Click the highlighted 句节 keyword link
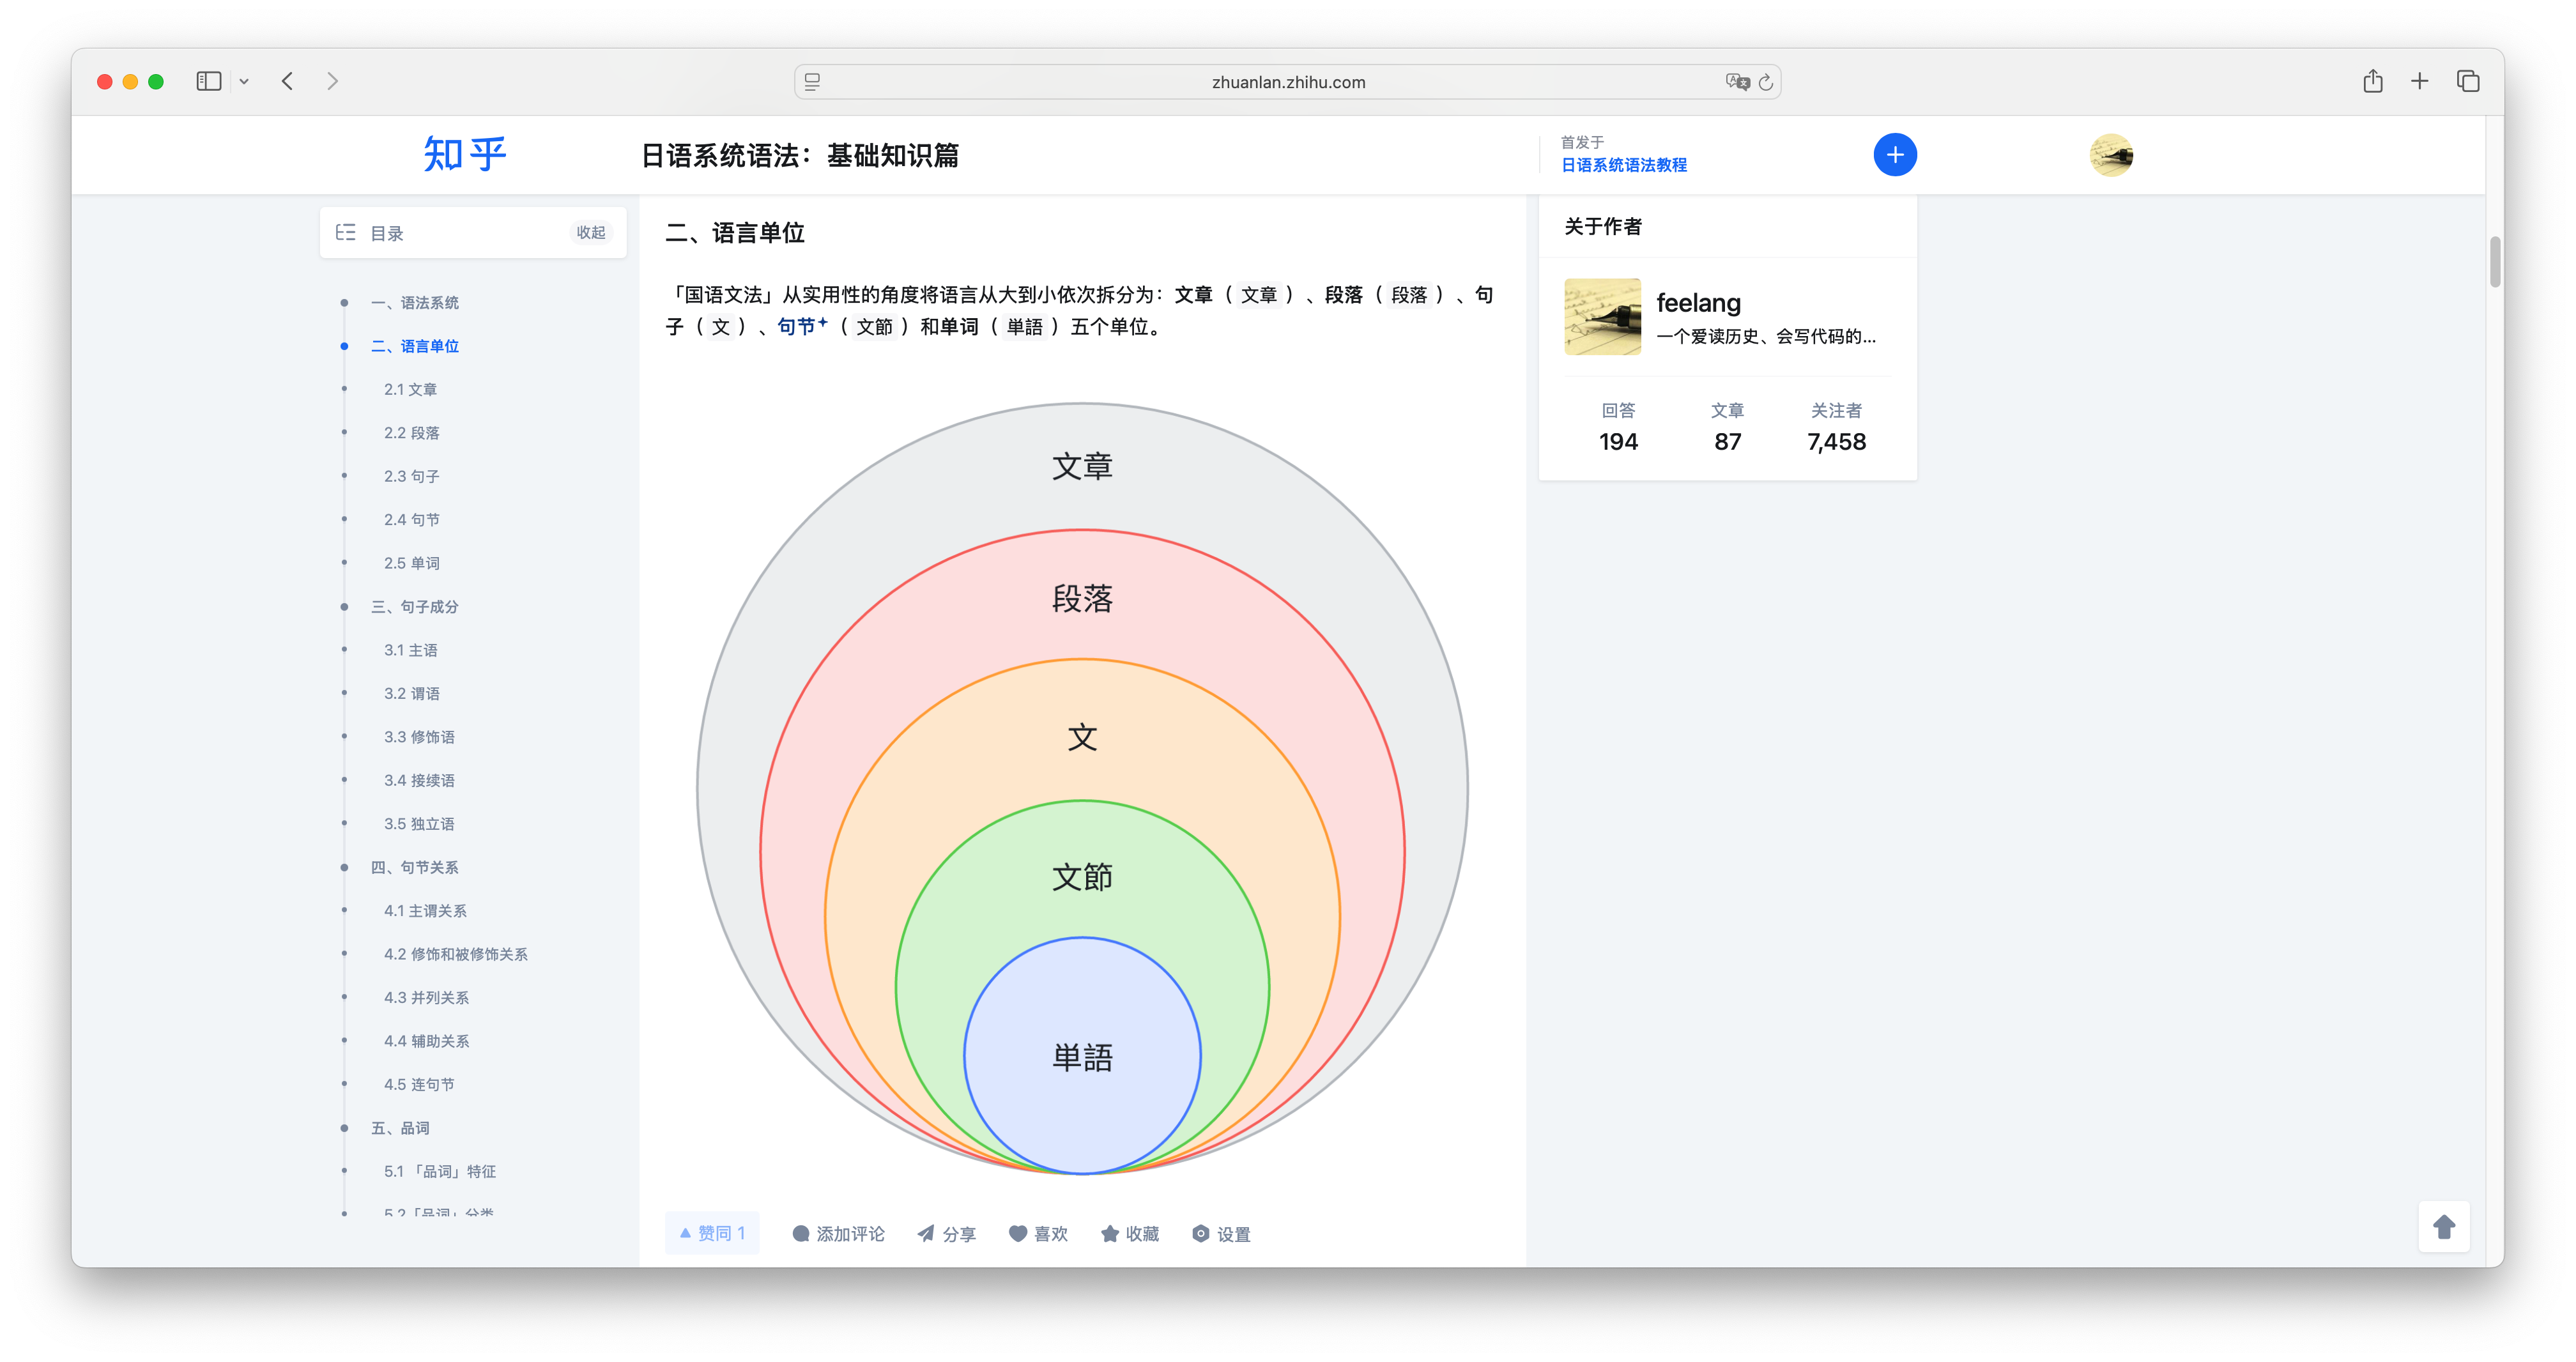 797,326
